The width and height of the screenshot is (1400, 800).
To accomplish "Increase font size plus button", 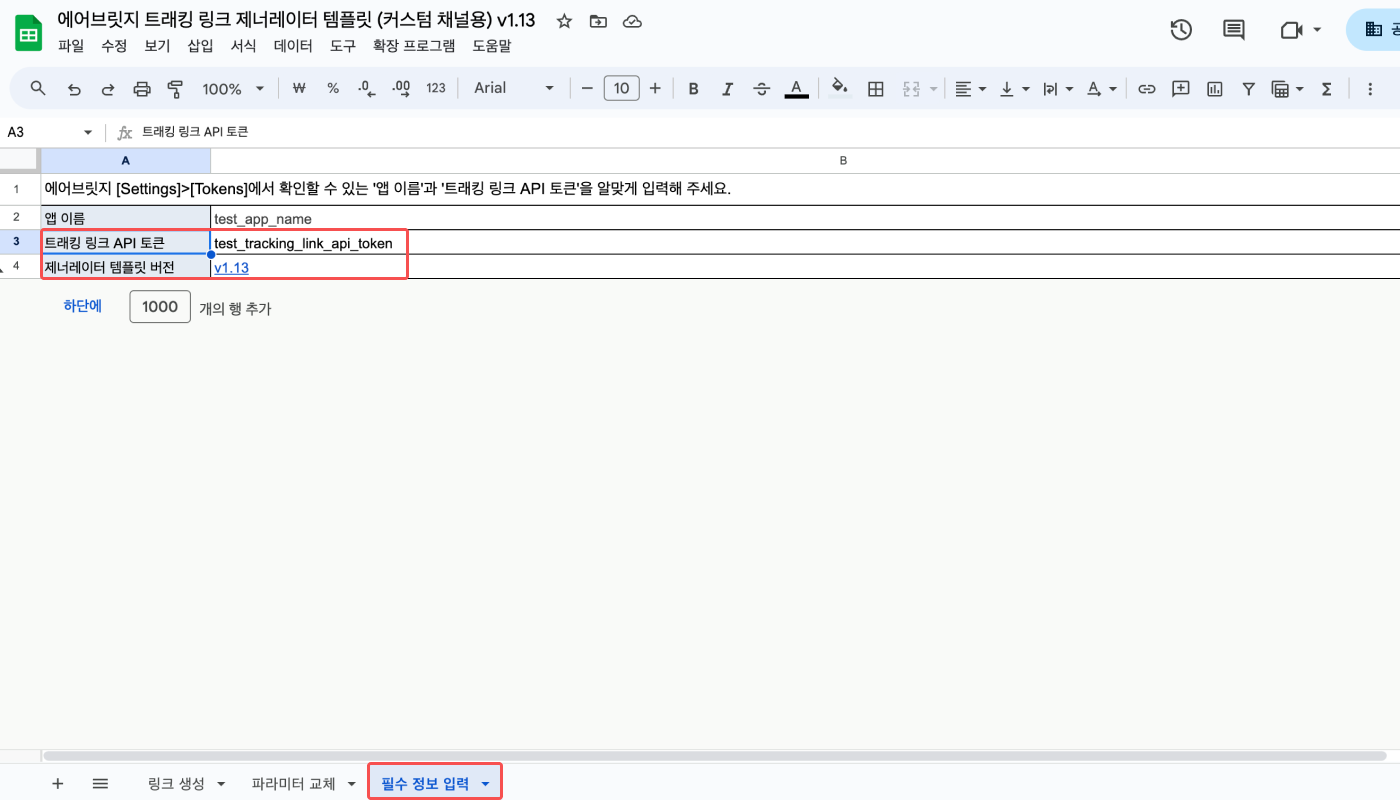I will point(655,88).
